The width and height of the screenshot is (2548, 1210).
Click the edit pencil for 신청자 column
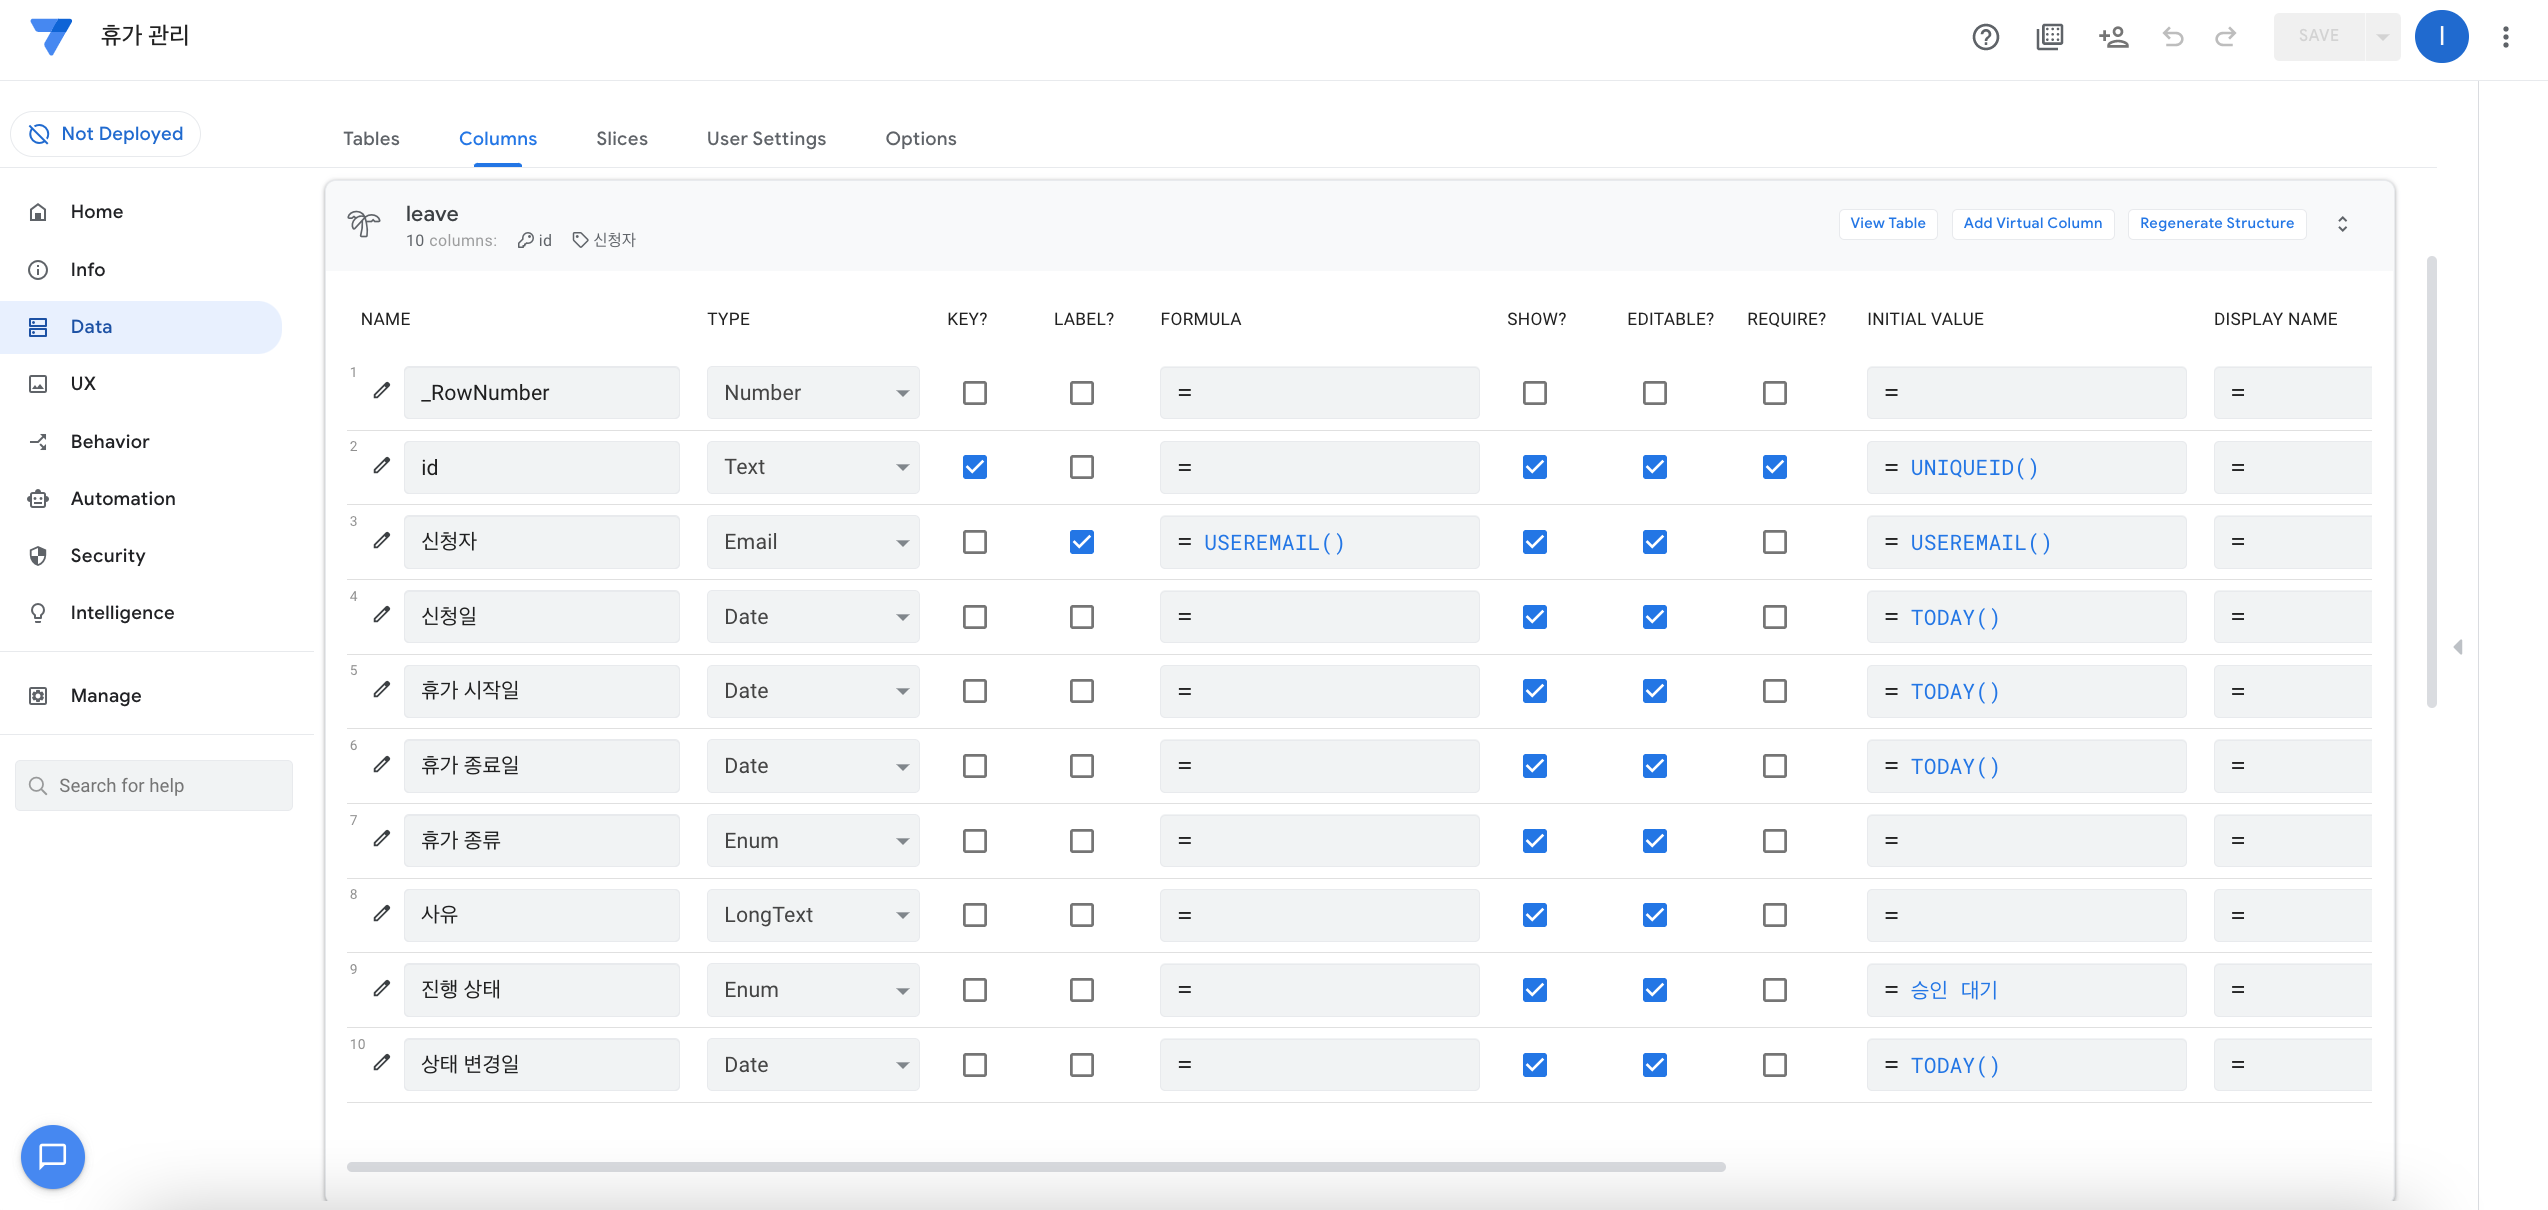point(382,541)
